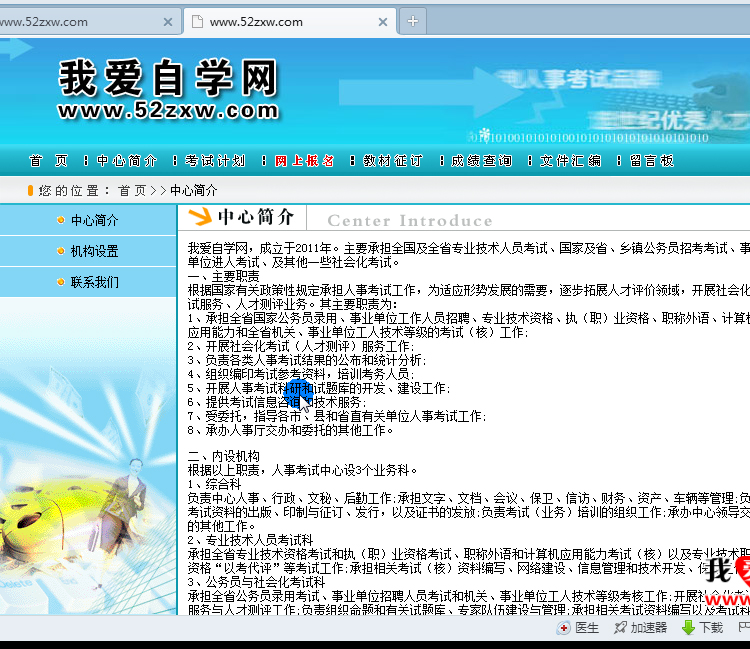Click the orange bullet beside 联系我们
This screenshot has width=750, height=649.
pyautogui.click(x=61, y=282)
